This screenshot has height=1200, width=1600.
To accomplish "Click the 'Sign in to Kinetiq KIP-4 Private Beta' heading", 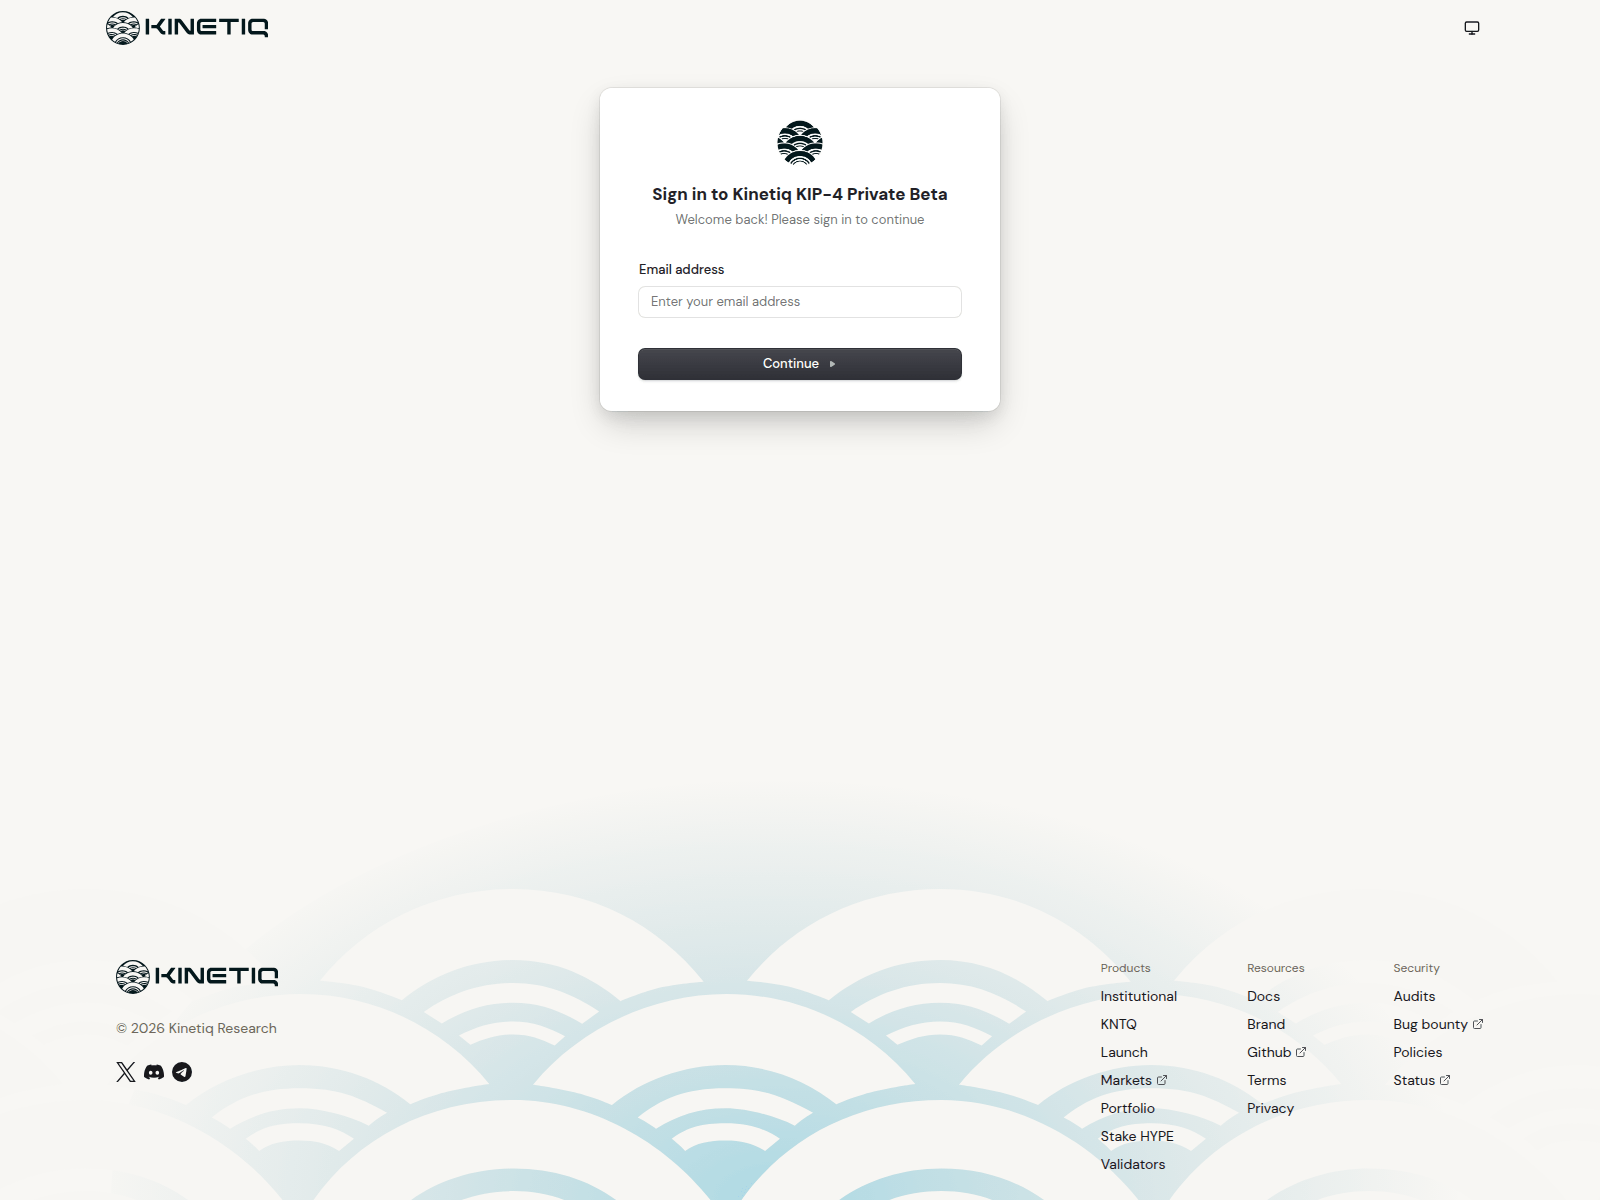I will 800,194.
